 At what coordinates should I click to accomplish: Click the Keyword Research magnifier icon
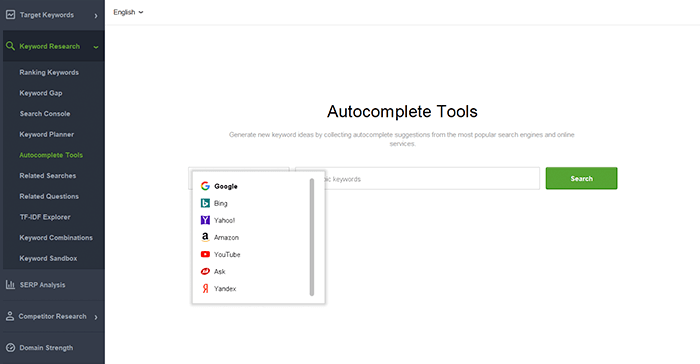pyautogui.click(x=10, y=46)
